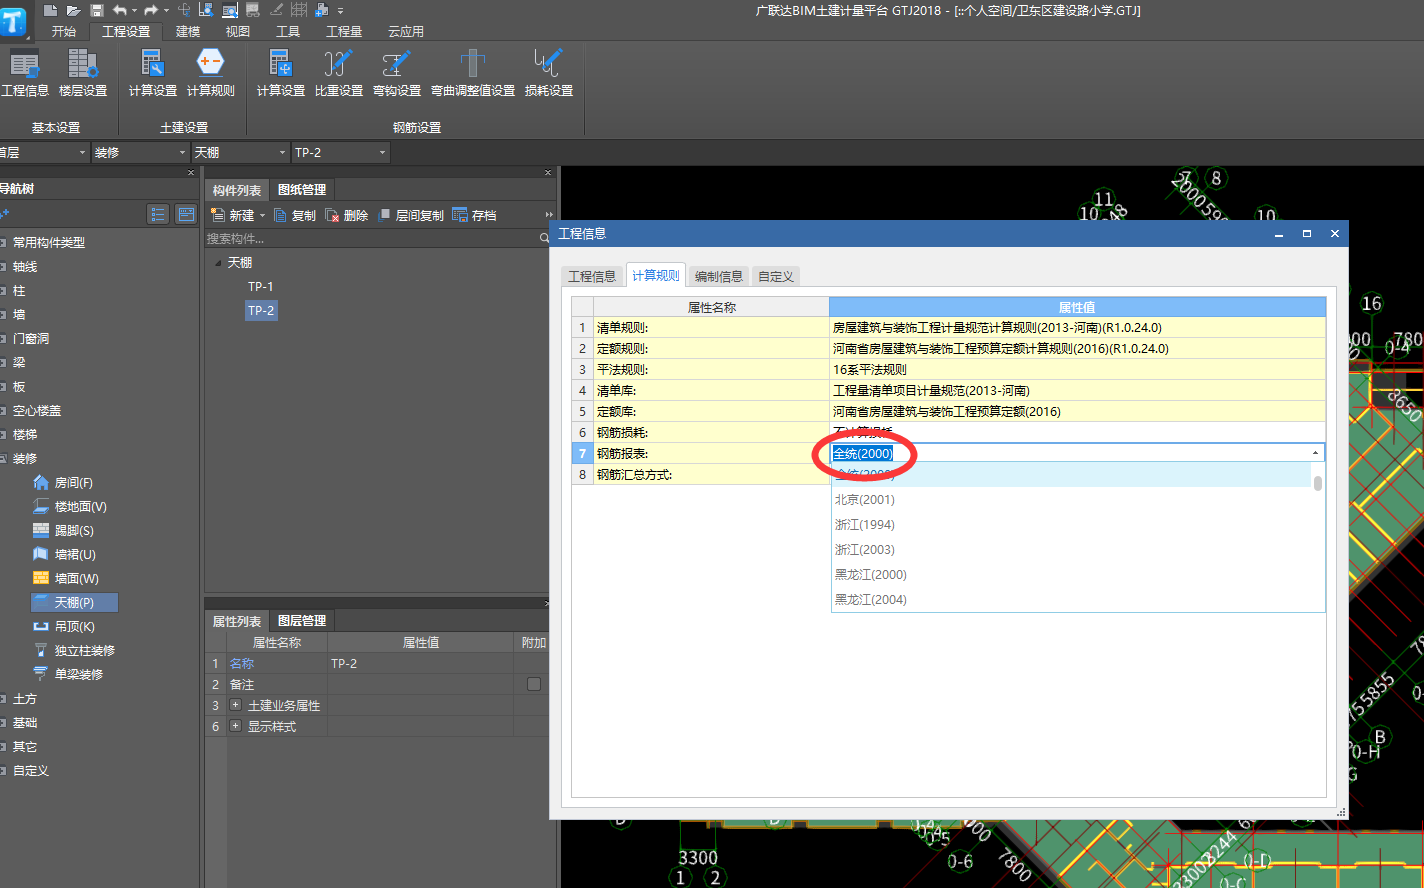Switch to the 视图 ribbon tab
Viewport: 1424px width, 888px height.
click(238, 31)
